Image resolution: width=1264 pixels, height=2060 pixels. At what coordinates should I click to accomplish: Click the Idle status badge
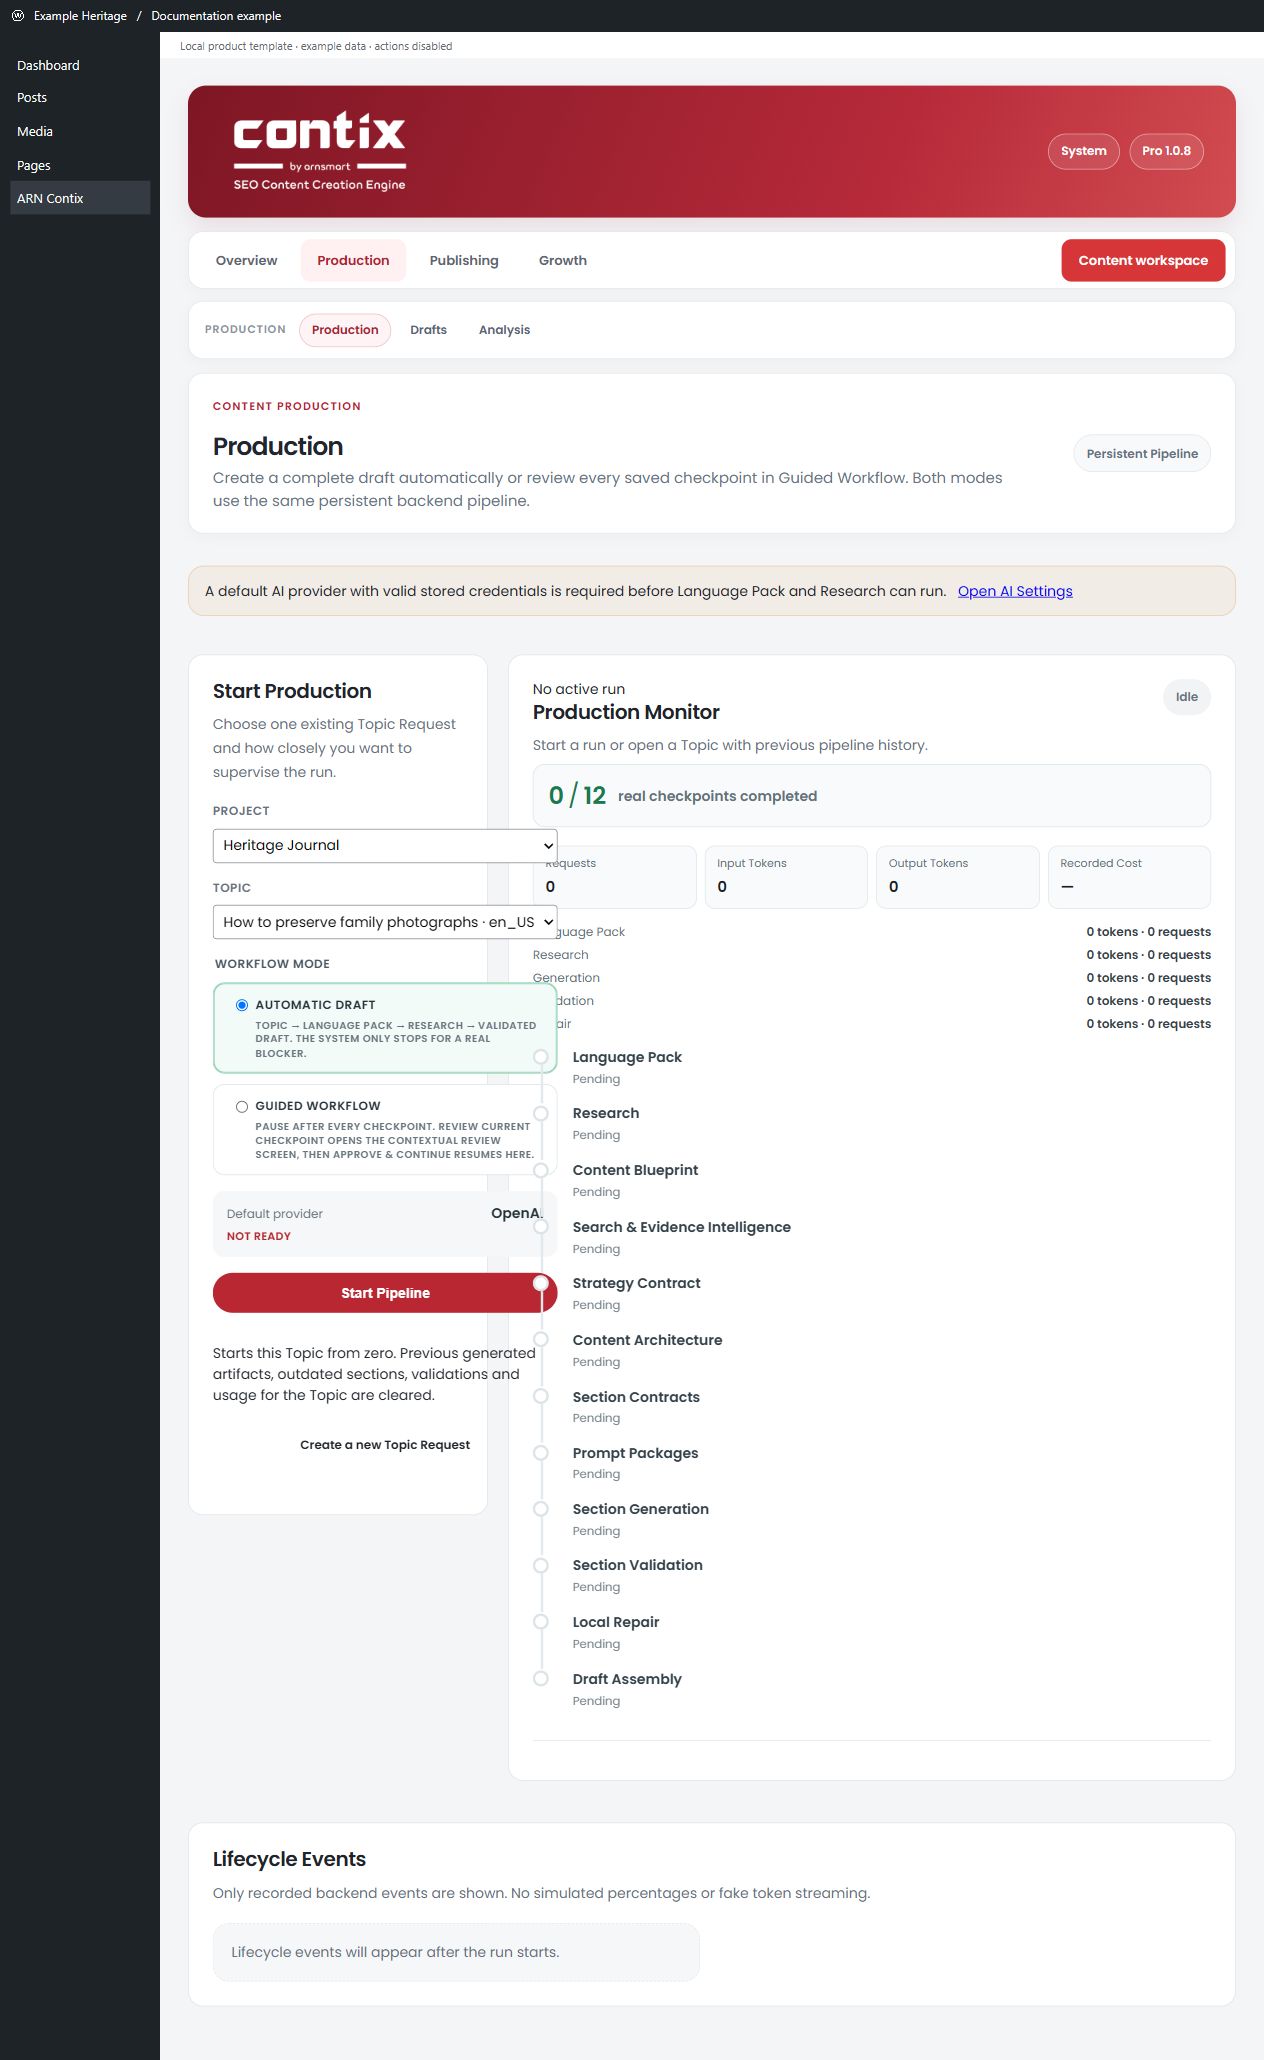1187,697
